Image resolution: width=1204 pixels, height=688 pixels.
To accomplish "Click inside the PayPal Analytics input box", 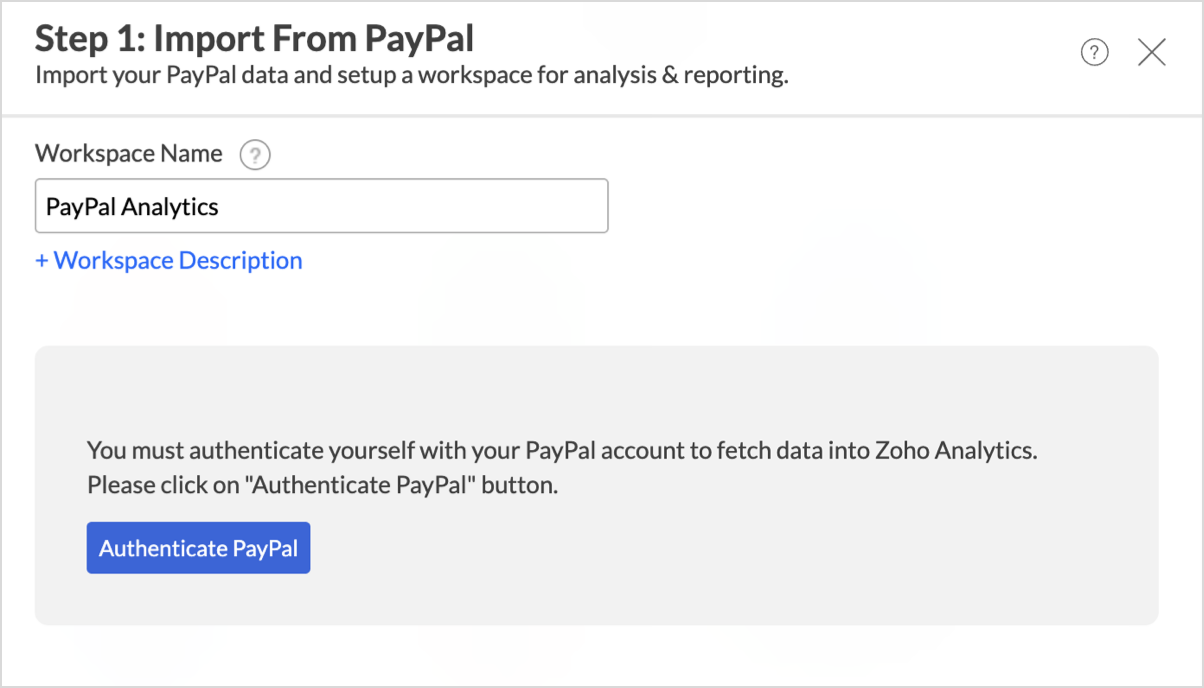I will 400,206.
